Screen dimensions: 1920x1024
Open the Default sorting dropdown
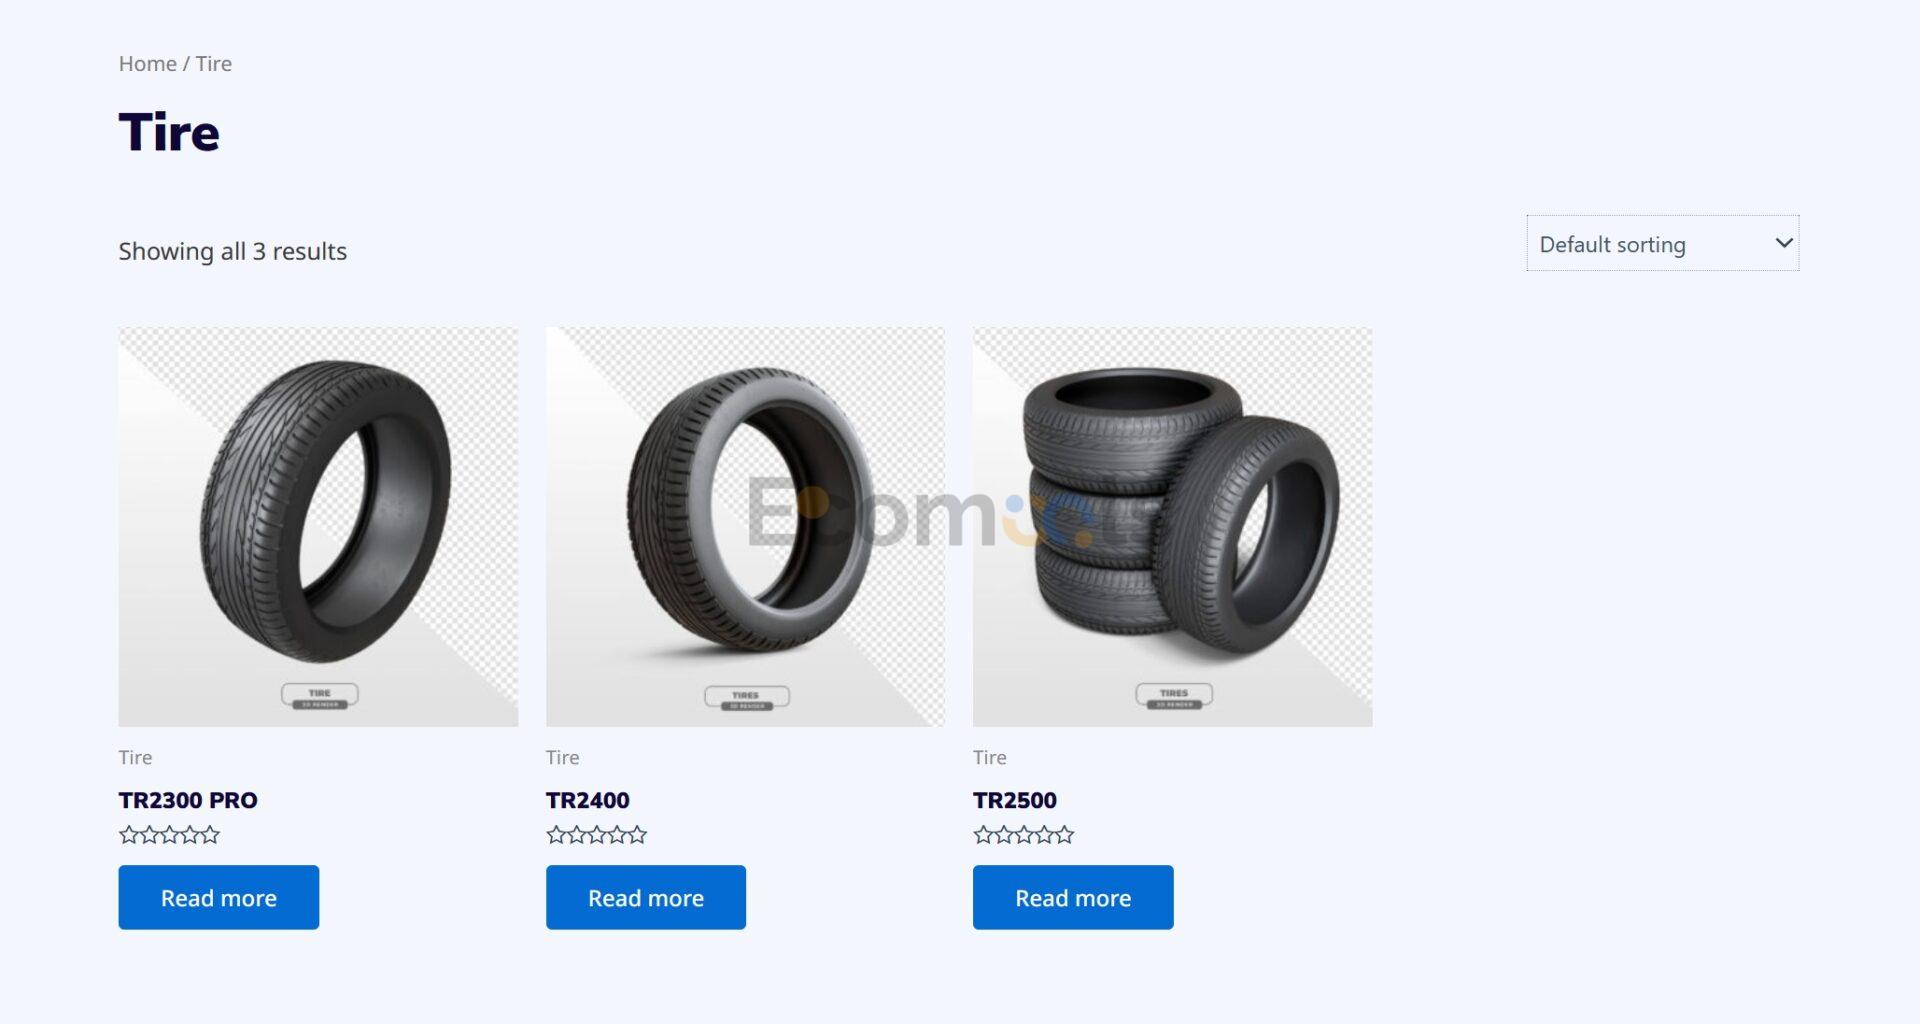1662,243
